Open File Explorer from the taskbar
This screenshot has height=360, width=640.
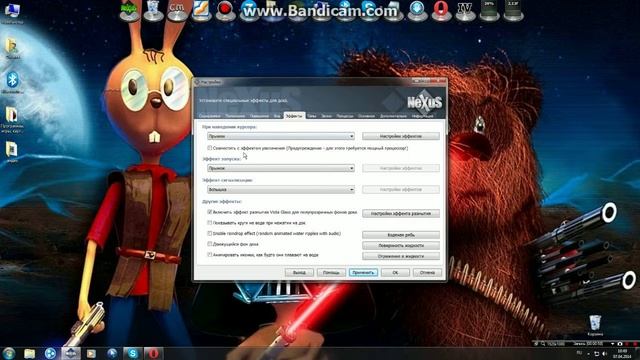(x=29, y=353)
